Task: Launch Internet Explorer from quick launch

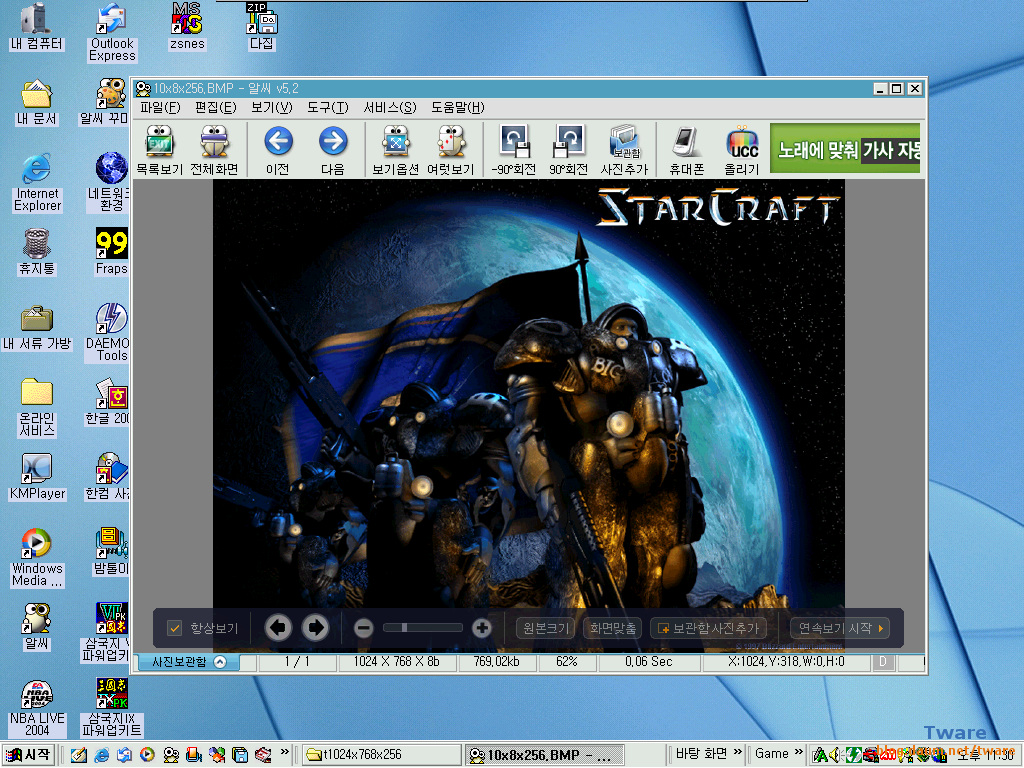Action: pyautogui.click(x=102, y=755)
